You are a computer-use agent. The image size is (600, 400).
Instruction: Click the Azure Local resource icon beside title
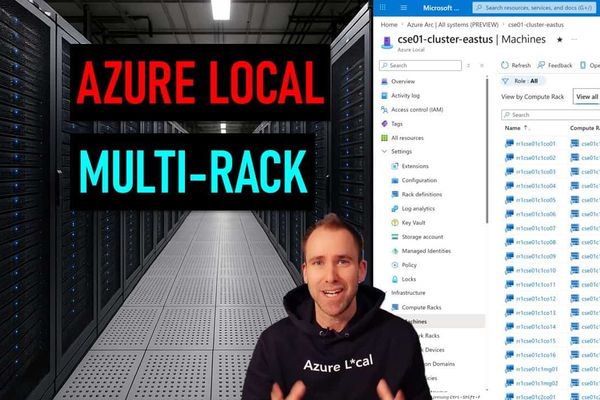387,42
